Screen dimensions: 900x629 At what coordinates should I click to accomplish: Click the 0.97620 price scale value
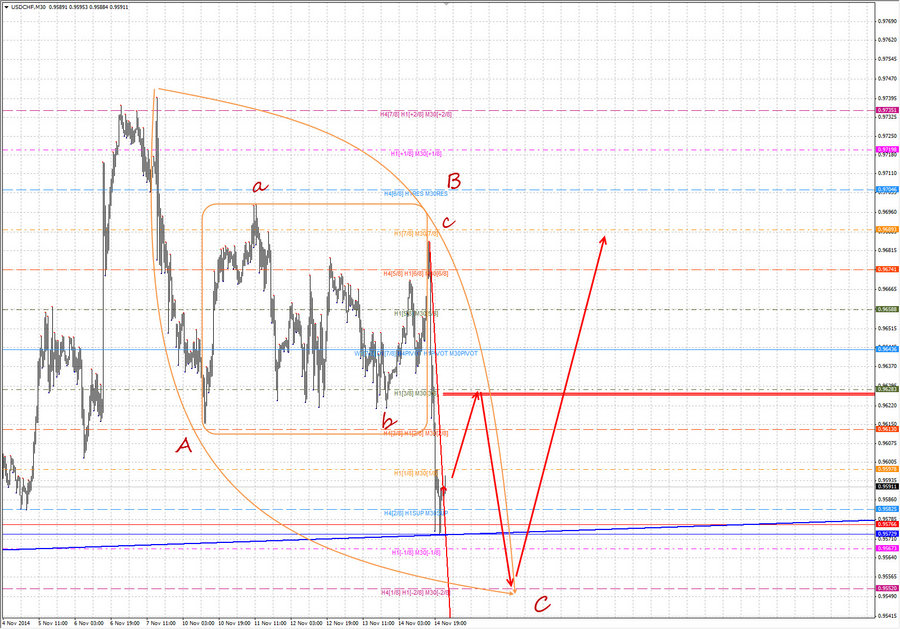pyautogui.click(x=887, y=40)
